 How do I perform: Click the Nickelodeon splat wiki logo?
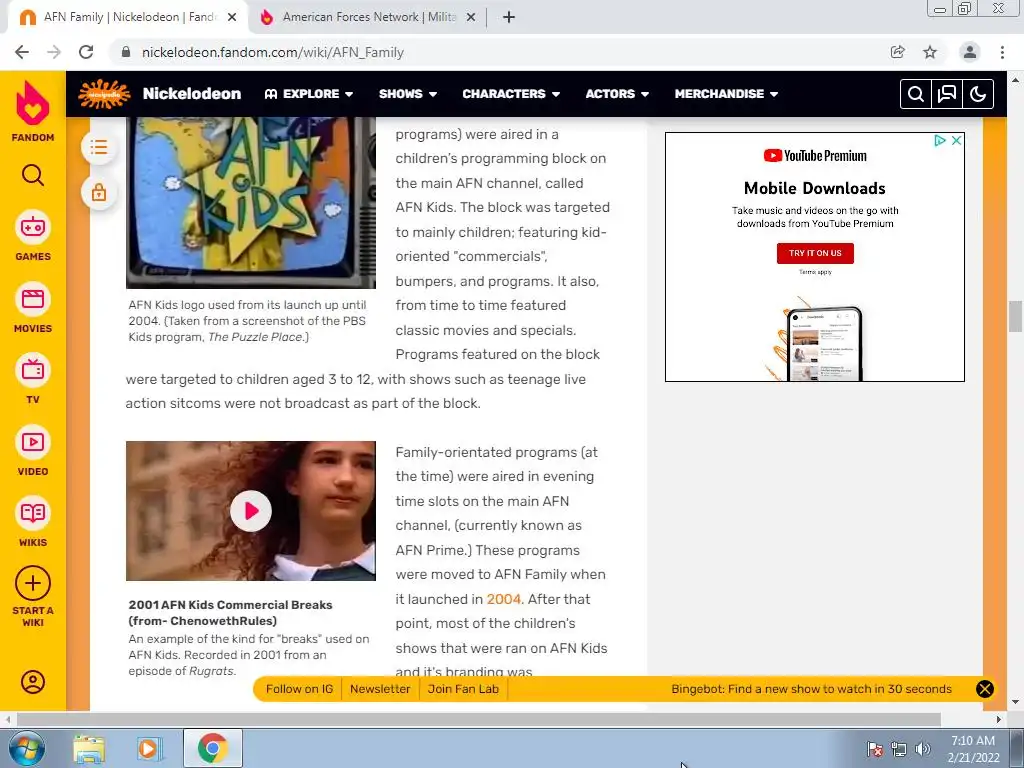(x=104, y=94)
